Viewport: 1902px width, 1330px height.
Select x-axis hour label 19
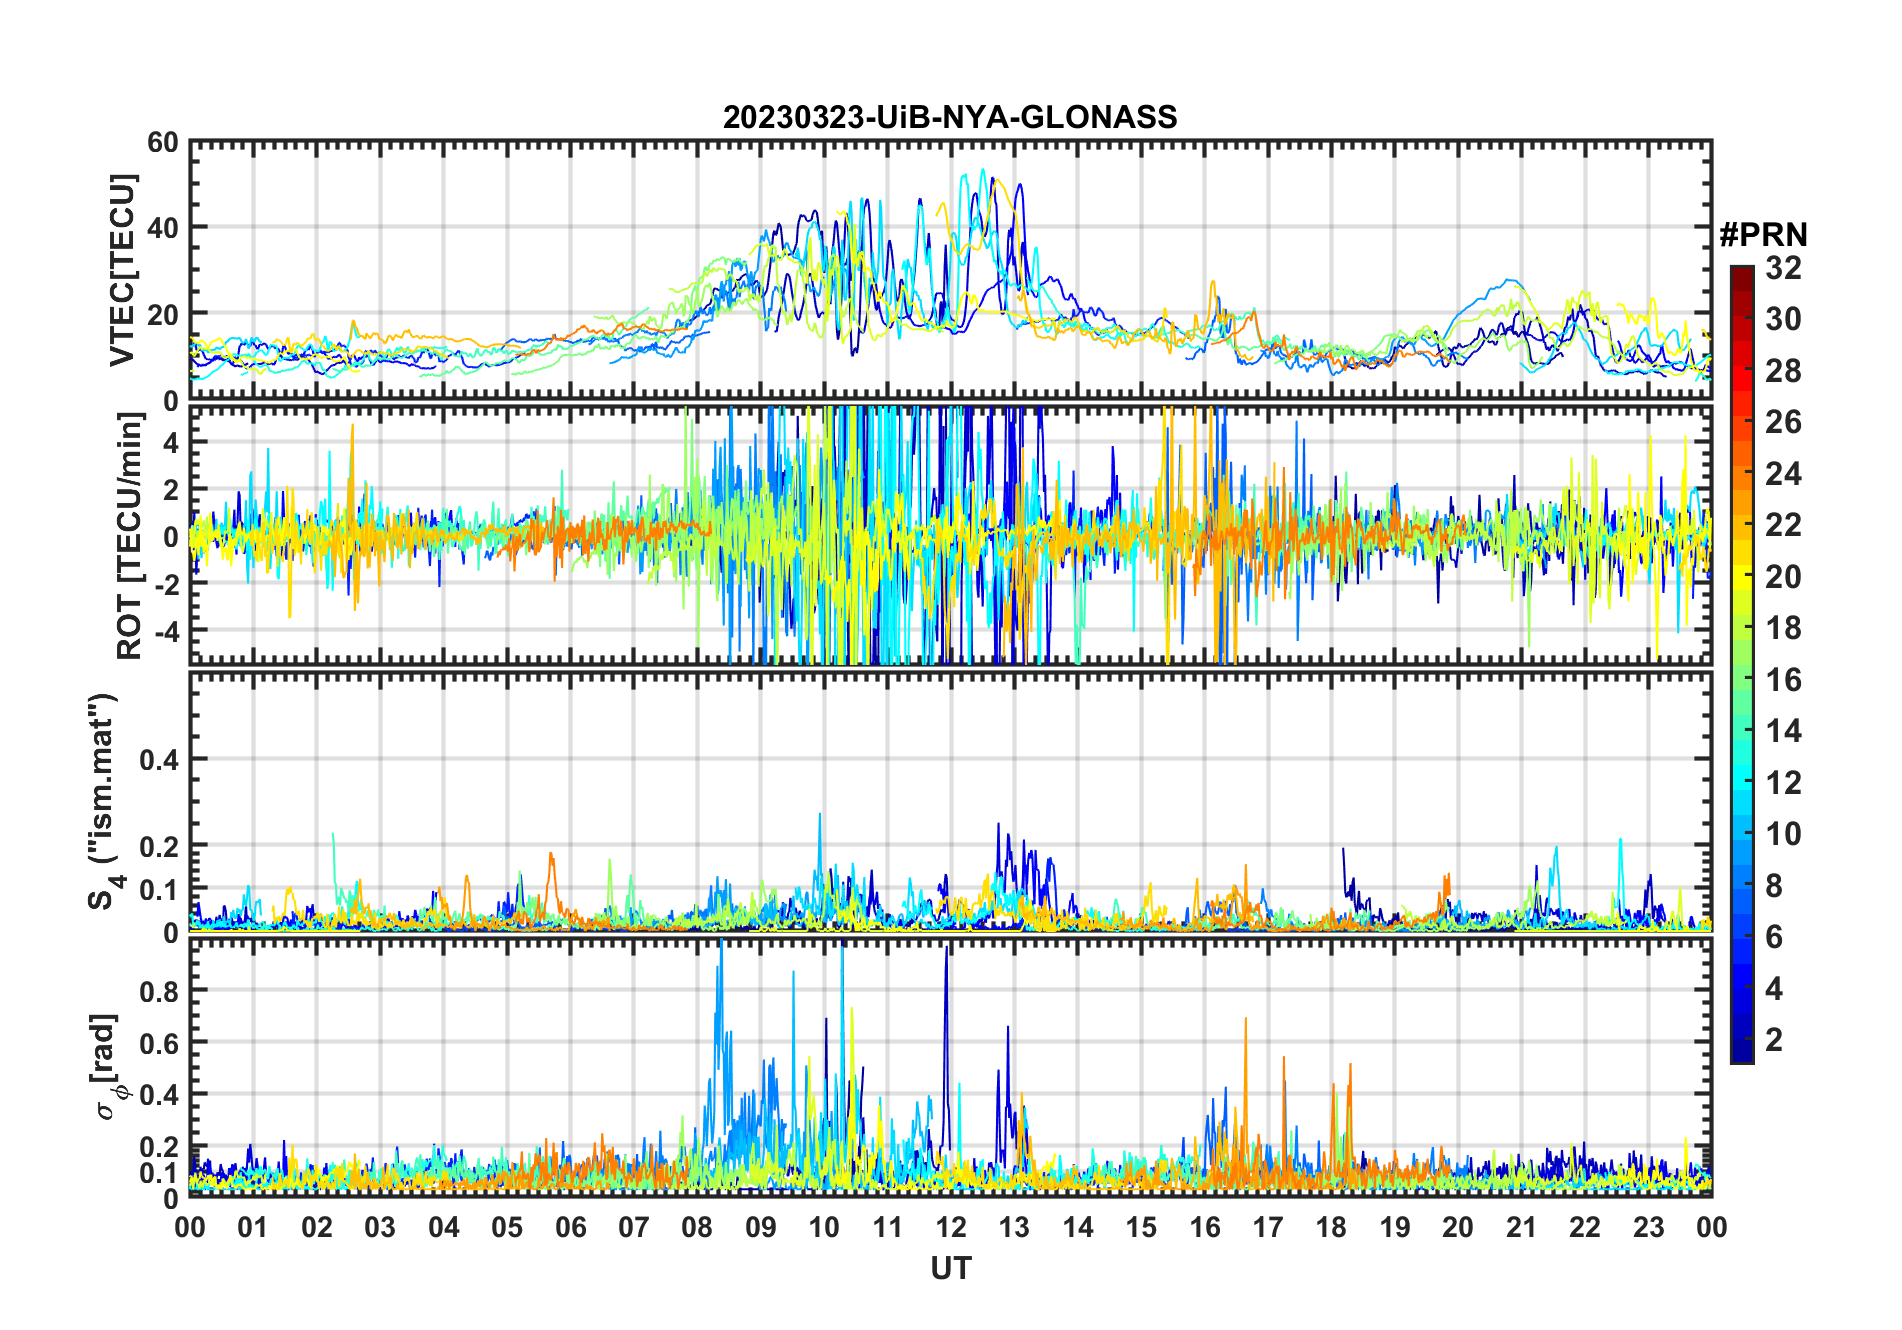coord(1395,1227)
